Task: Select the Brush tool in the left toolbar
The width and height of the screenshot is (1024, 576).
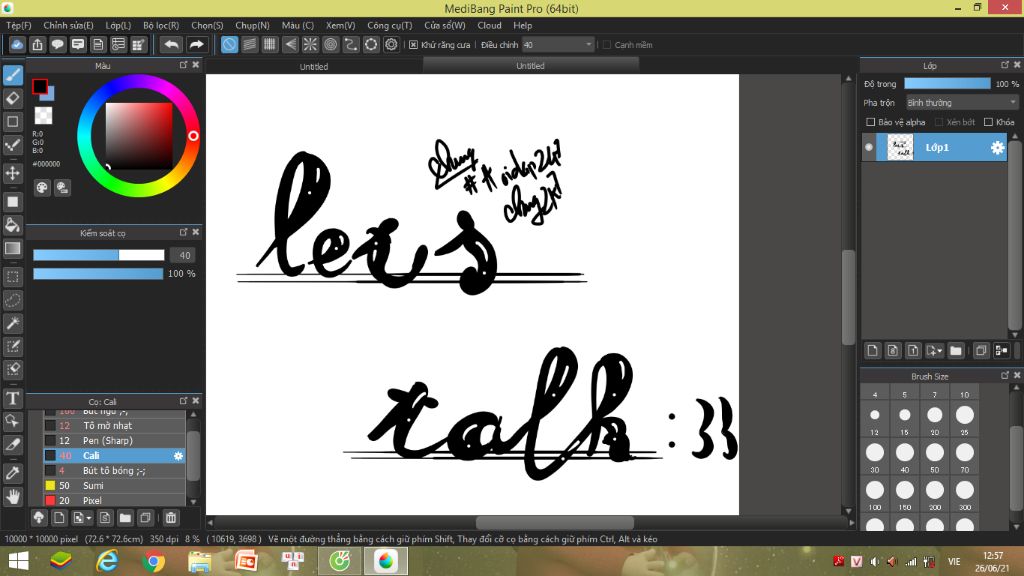Action: click(x=12, y=75)
